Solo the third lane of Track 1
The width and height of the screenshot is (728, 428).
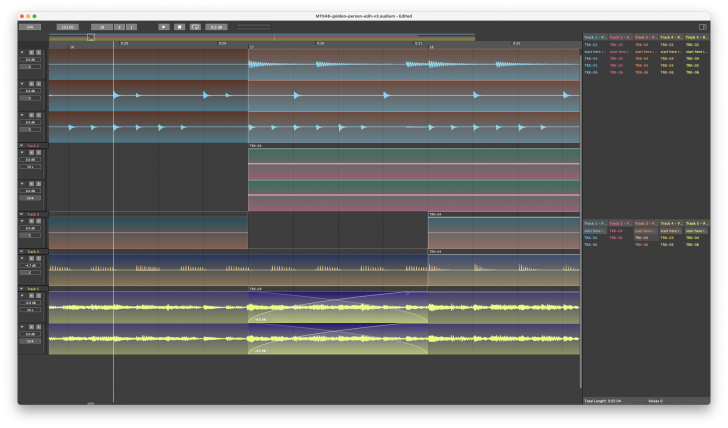pyautogui.click(x=39, y=115)
